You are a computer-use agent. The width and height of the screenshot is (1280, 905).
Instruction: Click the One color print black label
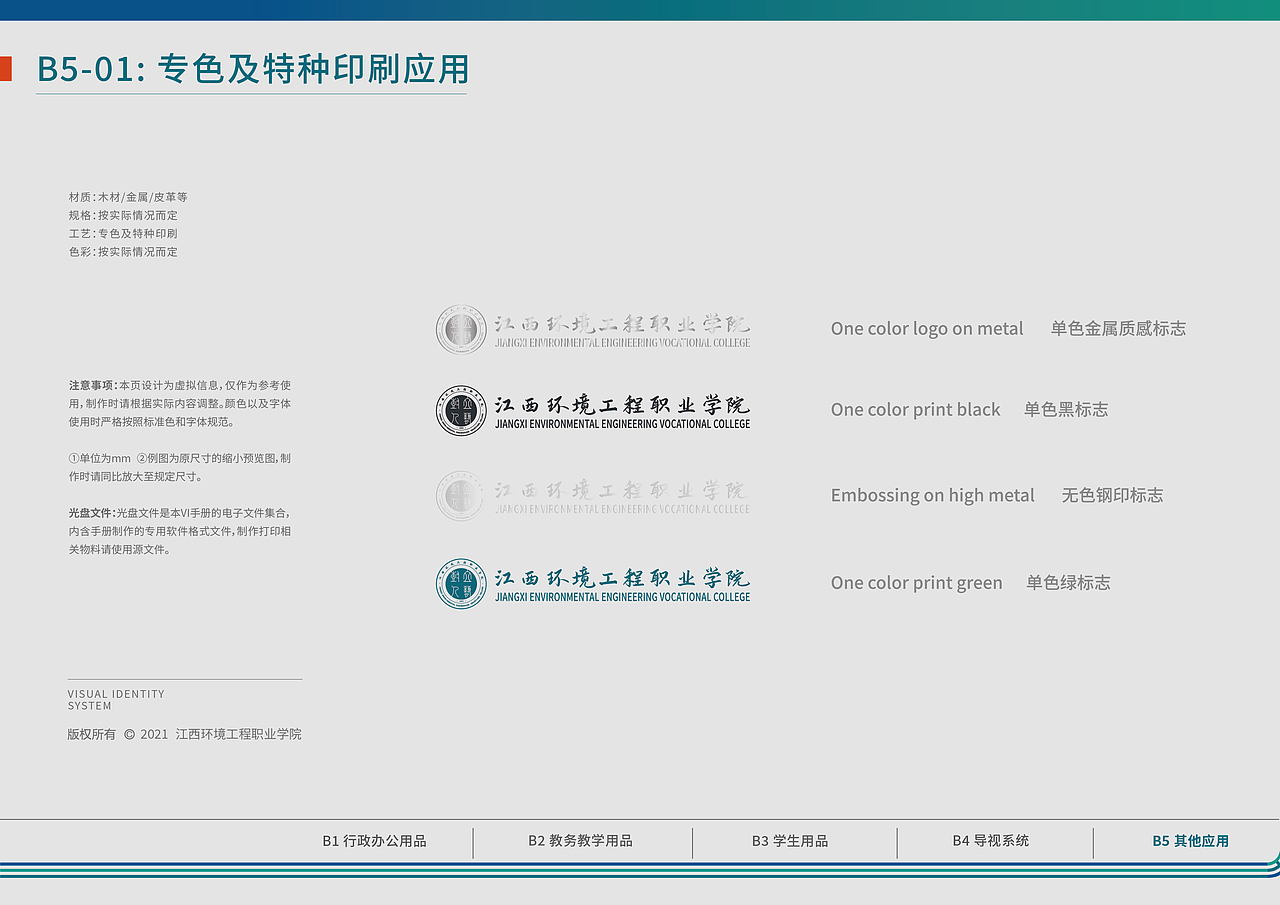pos(915,409)
